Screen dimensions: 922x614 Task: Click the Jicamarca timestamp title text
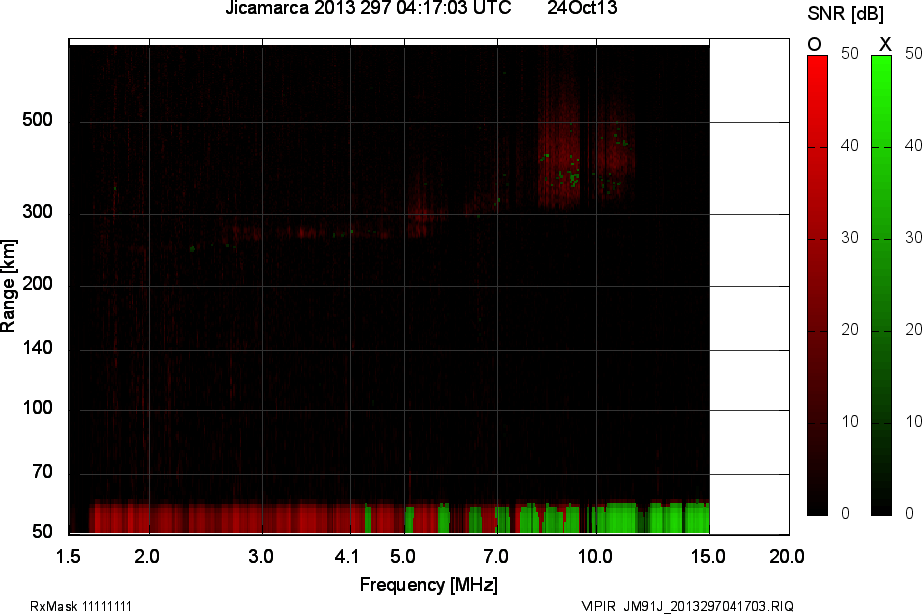pos(367,9)
